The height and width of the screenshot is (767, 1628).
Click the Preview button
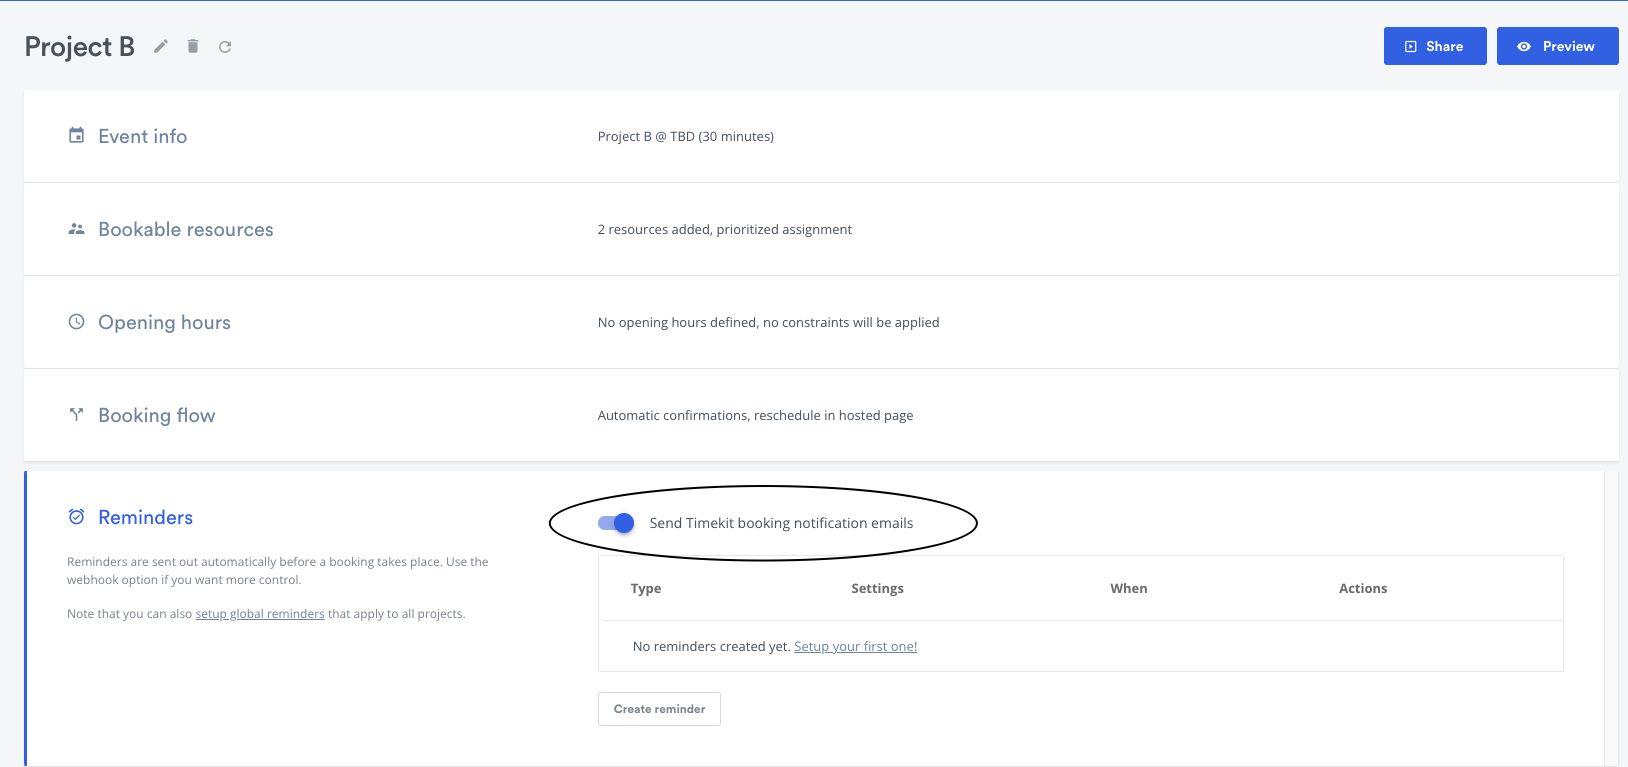[1557, 46]
